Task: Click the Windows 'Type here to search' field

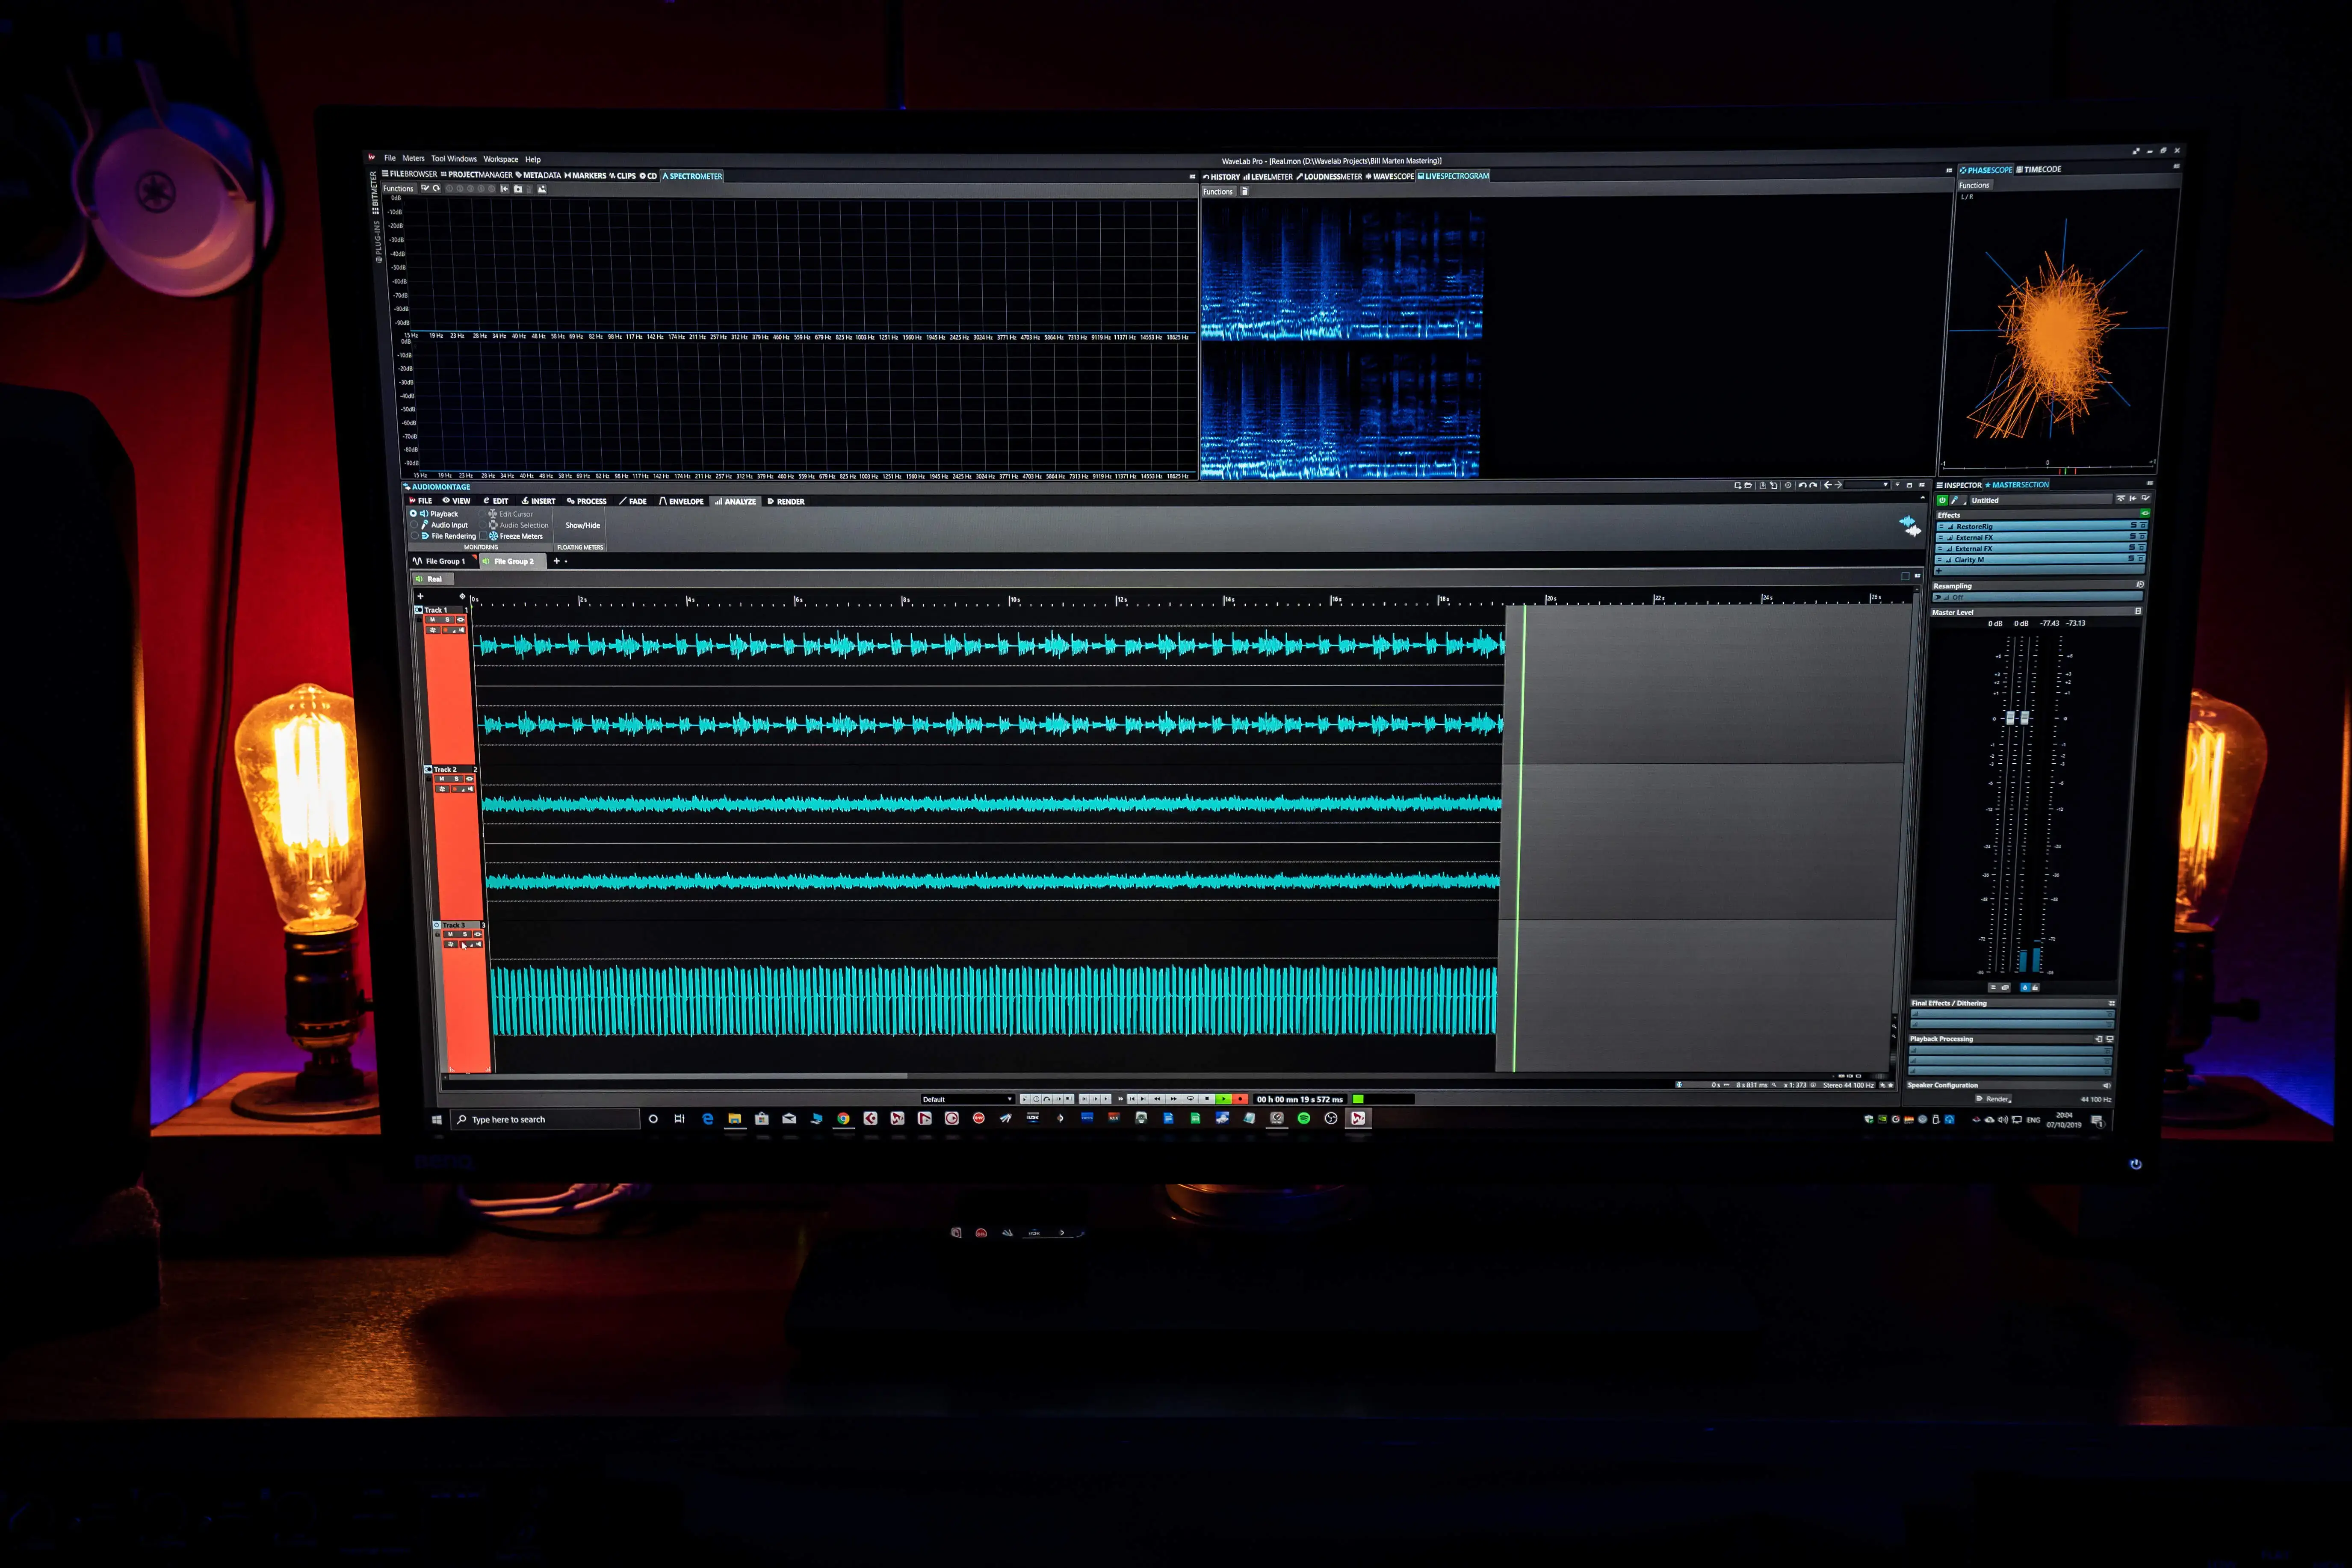Action: click(x=545, y=1119)
